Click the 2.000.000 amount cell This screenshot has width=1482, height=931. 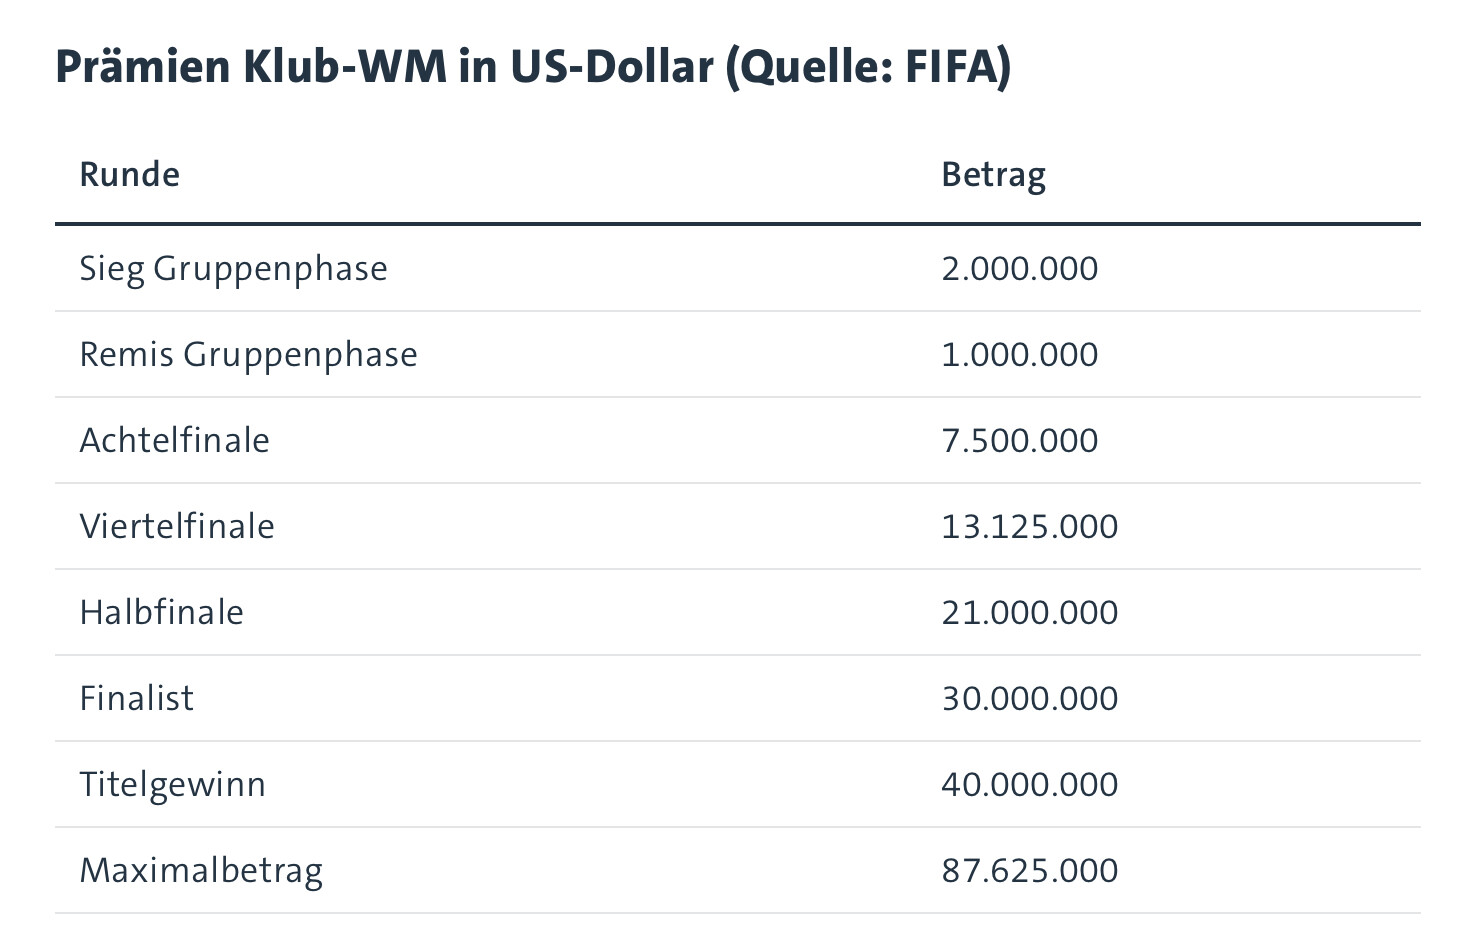point(1019,269)
